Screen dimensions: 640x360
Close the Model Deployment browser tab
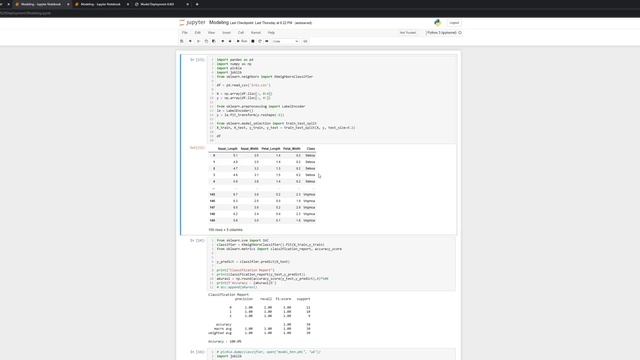[x=187, y=4]
